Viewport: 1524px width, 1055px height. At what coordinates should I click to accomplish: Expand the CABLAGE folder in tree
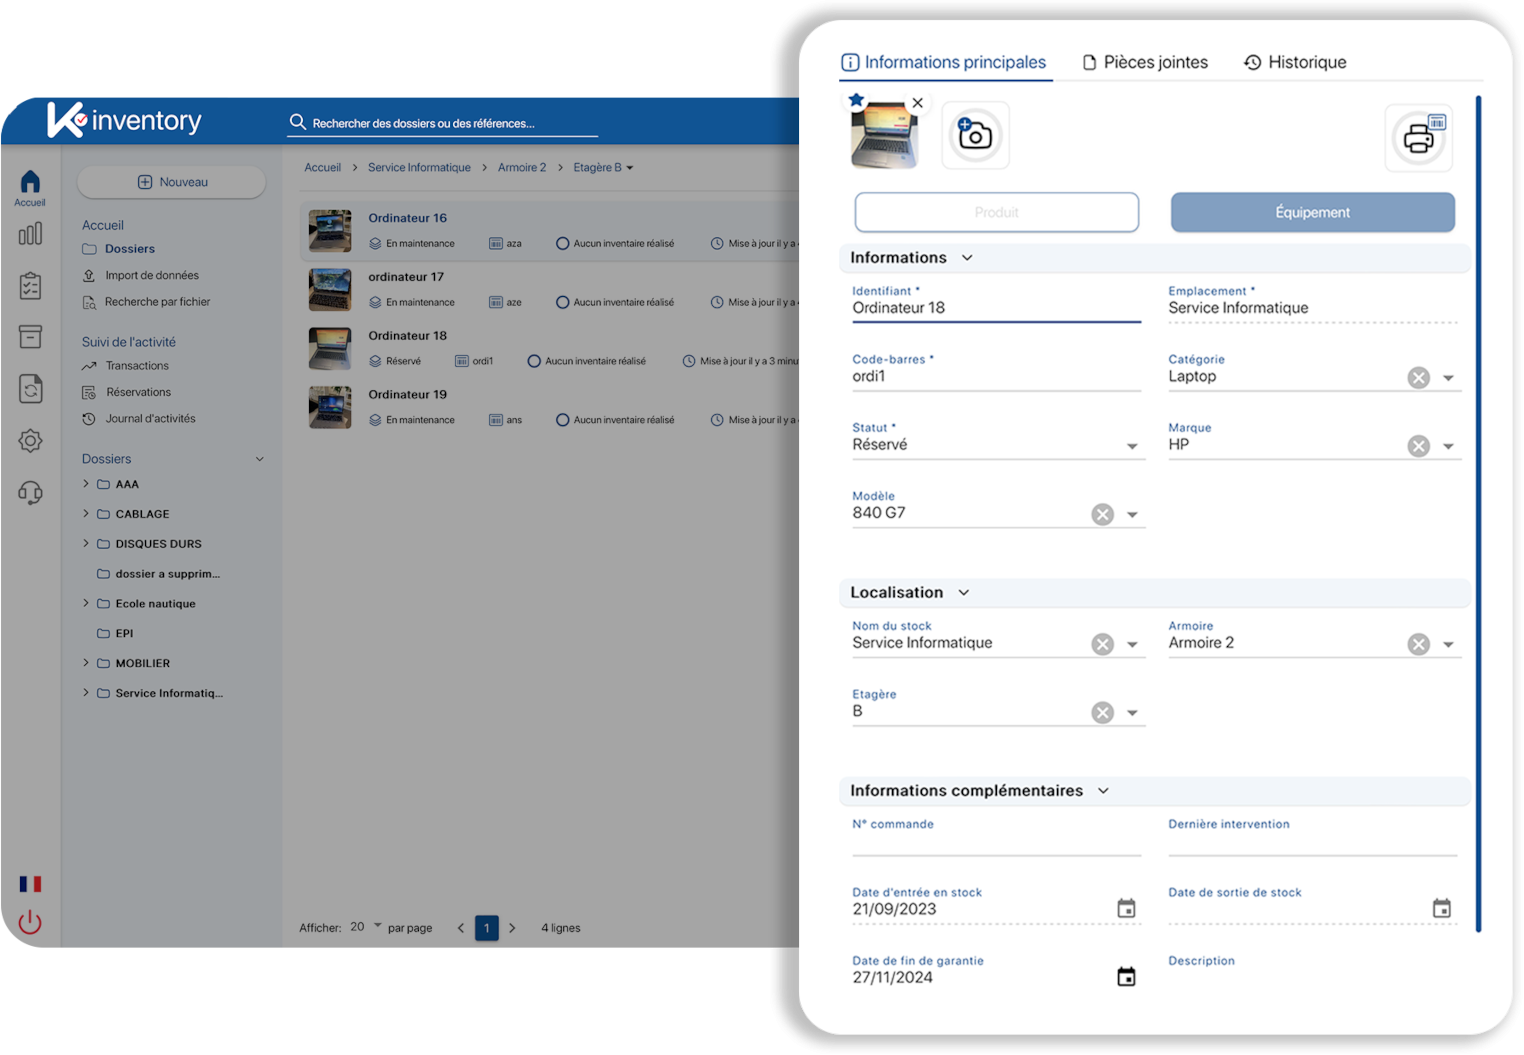pyautogui.click(x=86, y=514)
